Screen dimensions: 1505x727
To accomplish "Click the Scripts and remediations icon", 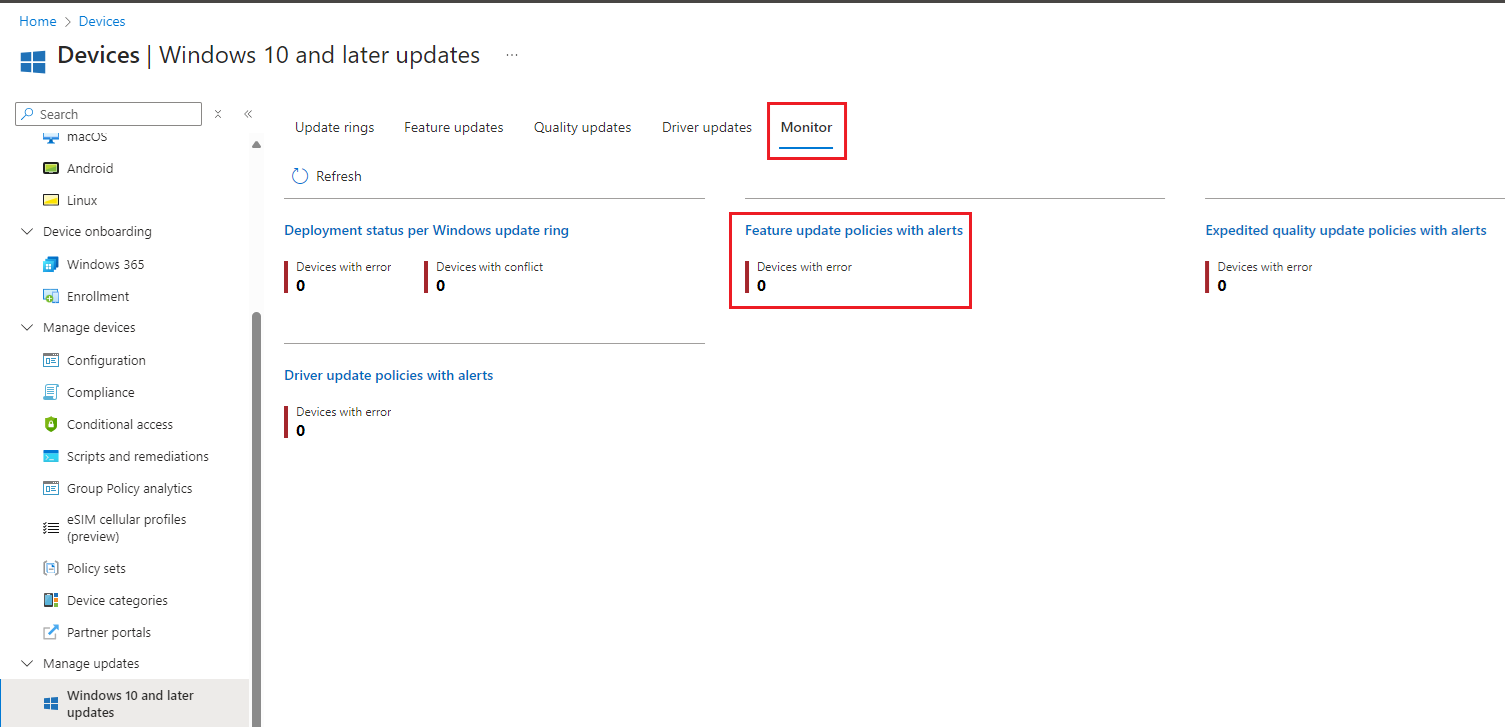I will point(51,456).
